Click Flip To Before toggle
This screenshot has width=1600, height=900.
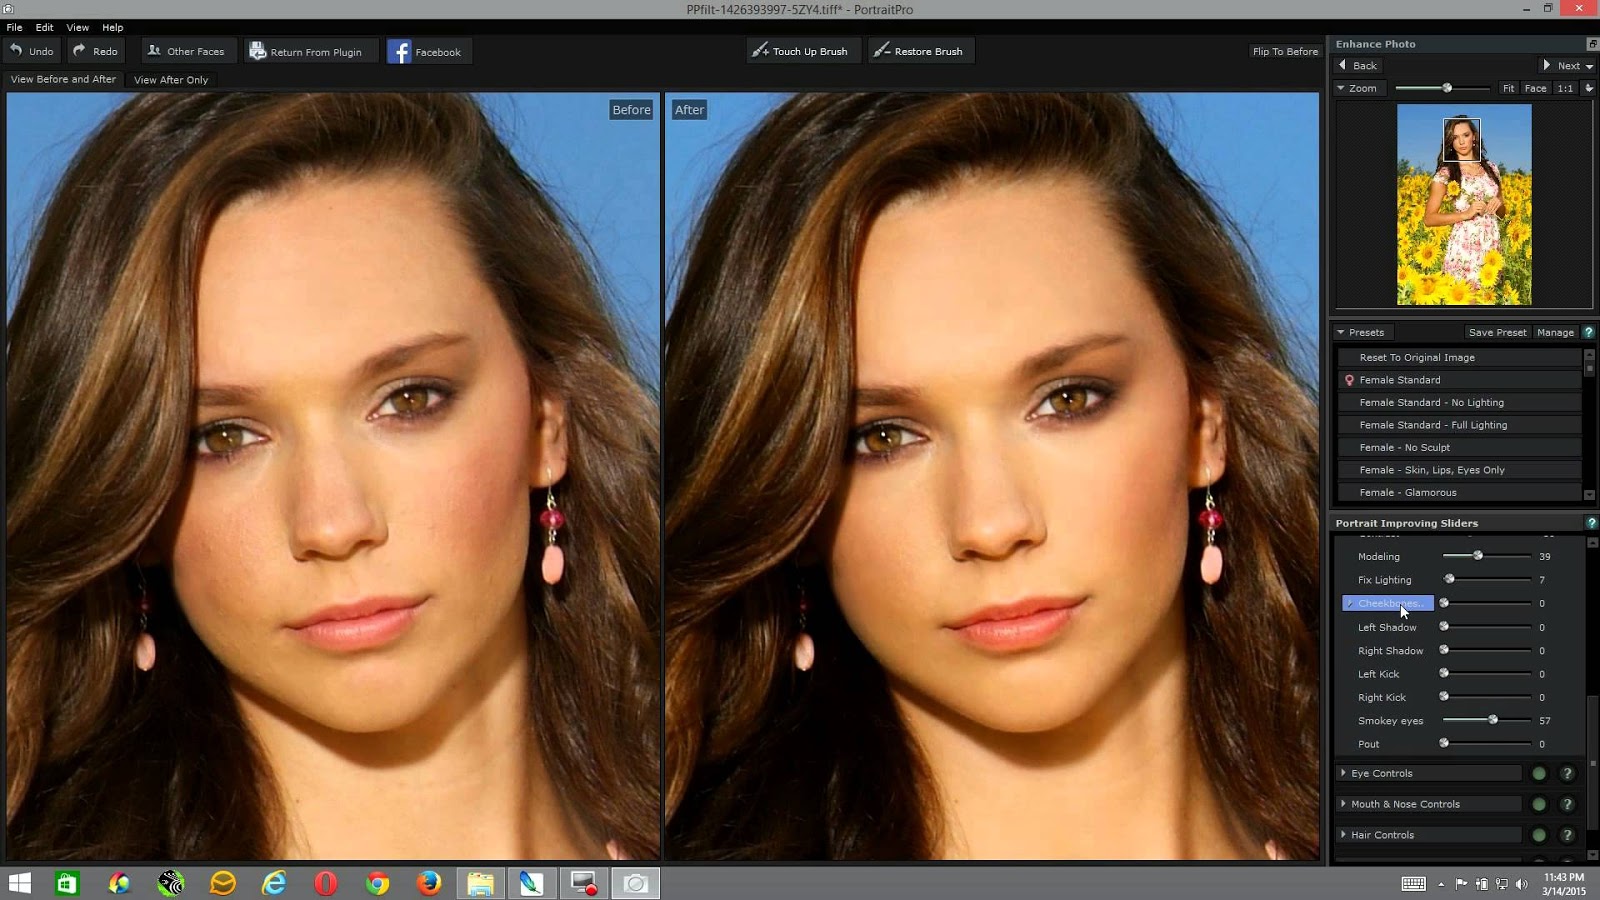(1285, 51)
